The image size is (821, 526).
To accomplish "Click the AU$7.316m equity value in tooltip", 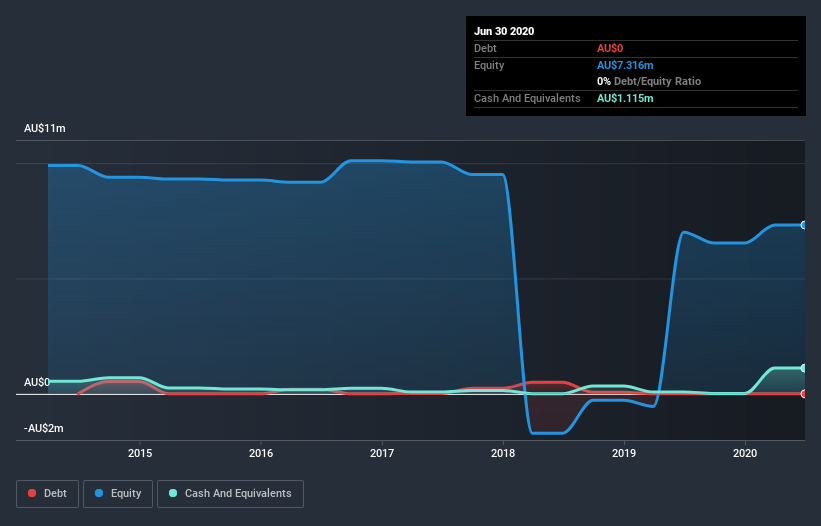I will point(625,65).
